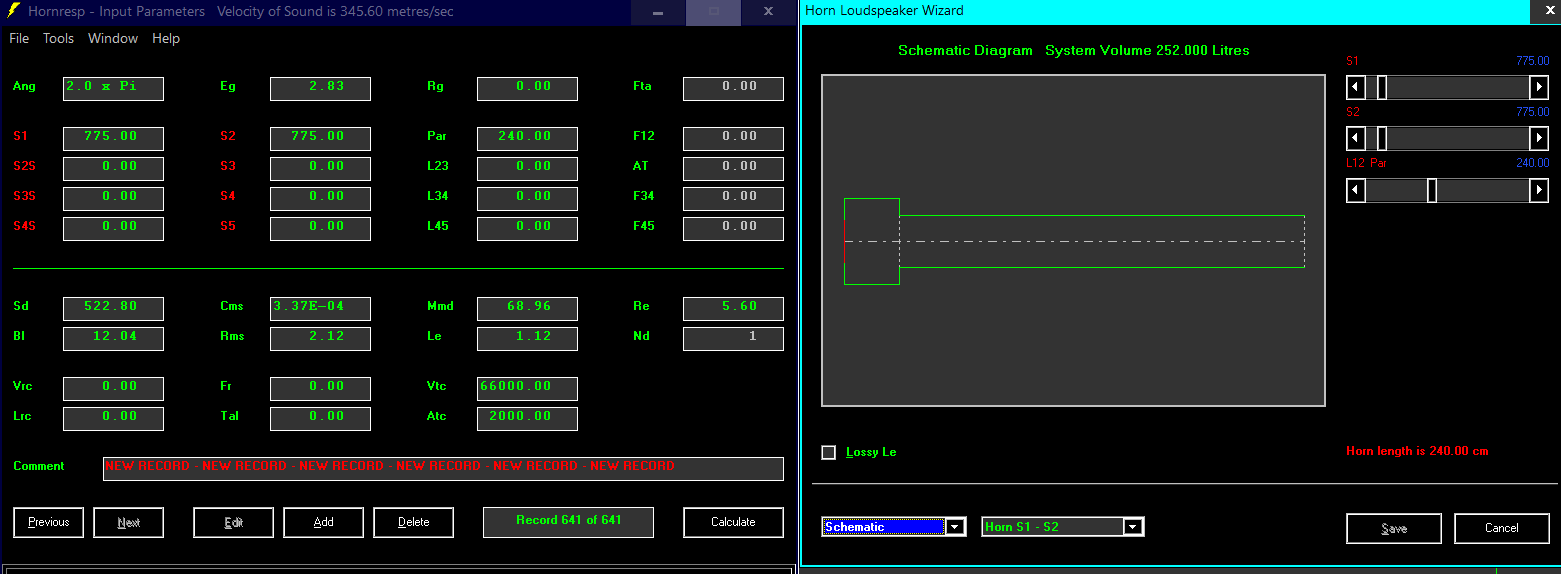The image size is (1561, 574).
Task: Click the Add button
Action: coord(323,522)
